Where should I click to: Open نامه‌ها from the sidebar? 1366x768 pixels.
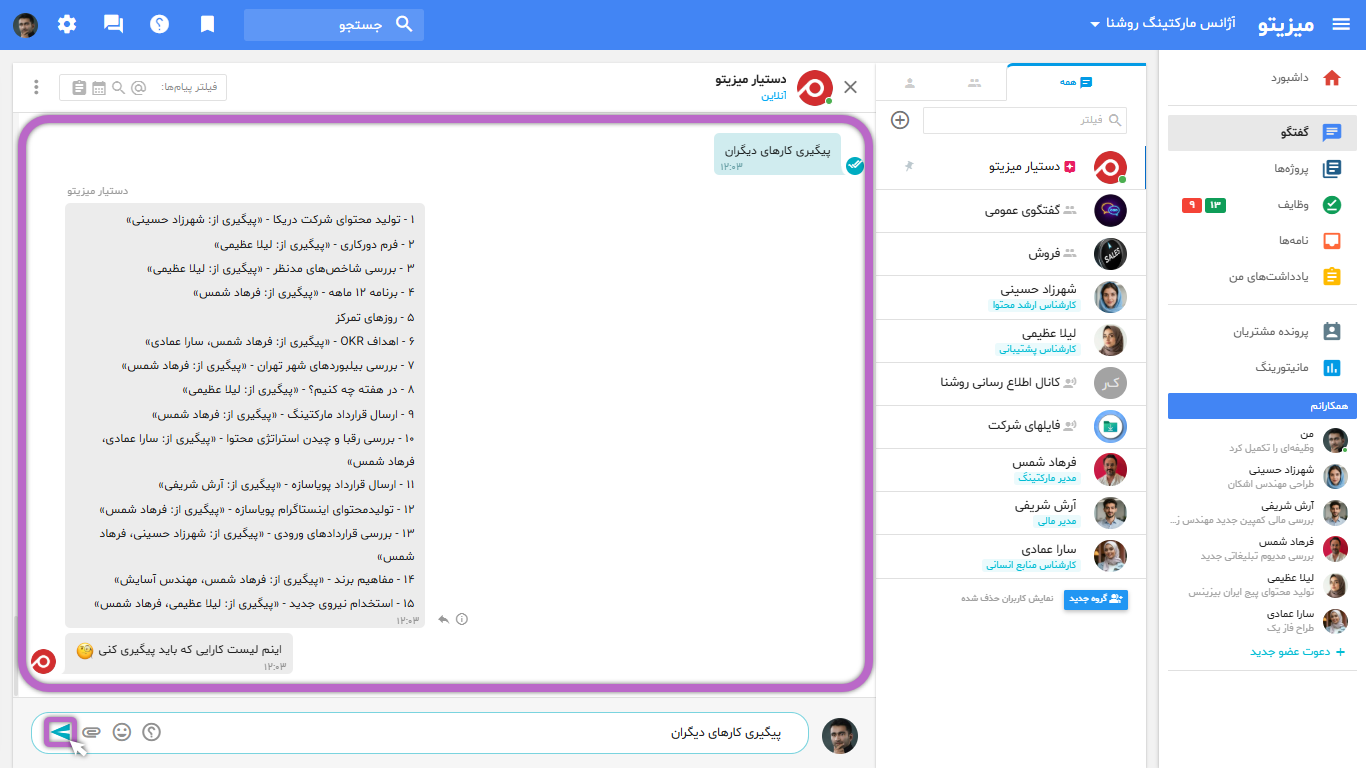point(1262,241)
